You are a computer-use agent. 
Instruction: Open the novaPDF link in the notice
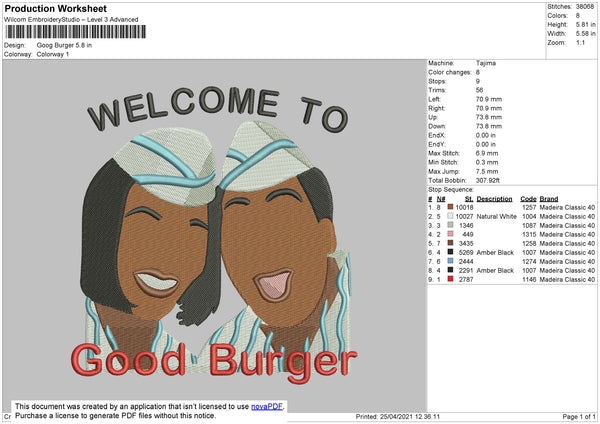coord(267,406)
